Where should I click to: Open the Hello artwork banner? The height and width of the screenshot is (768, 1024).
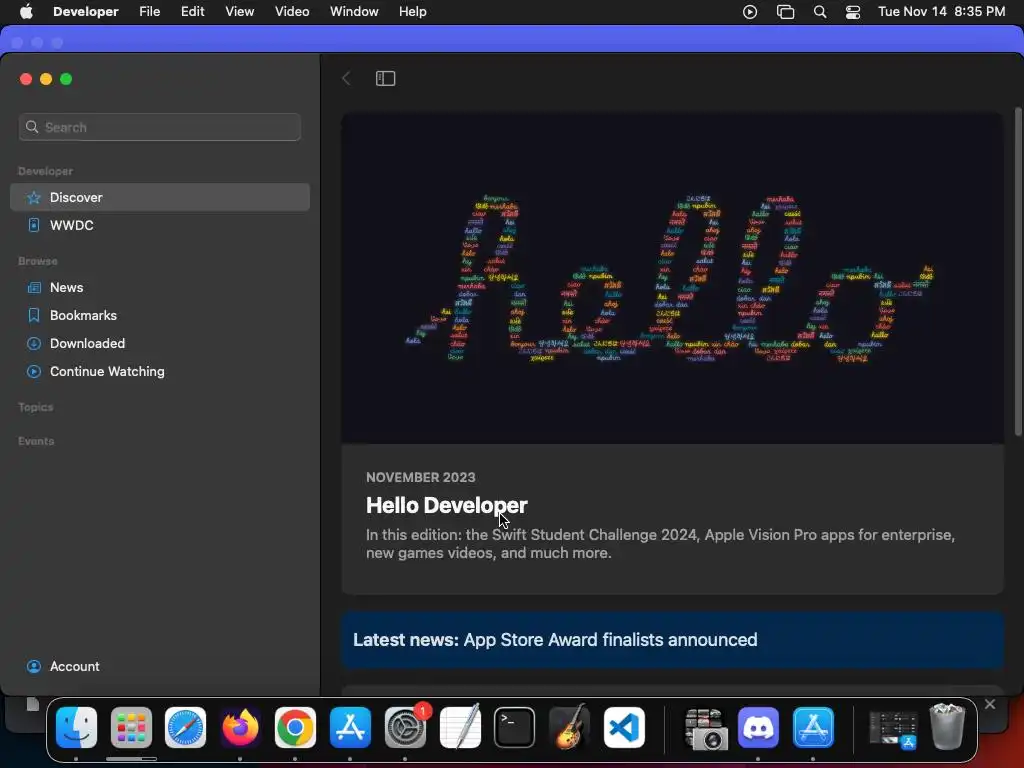coord(672,279)
